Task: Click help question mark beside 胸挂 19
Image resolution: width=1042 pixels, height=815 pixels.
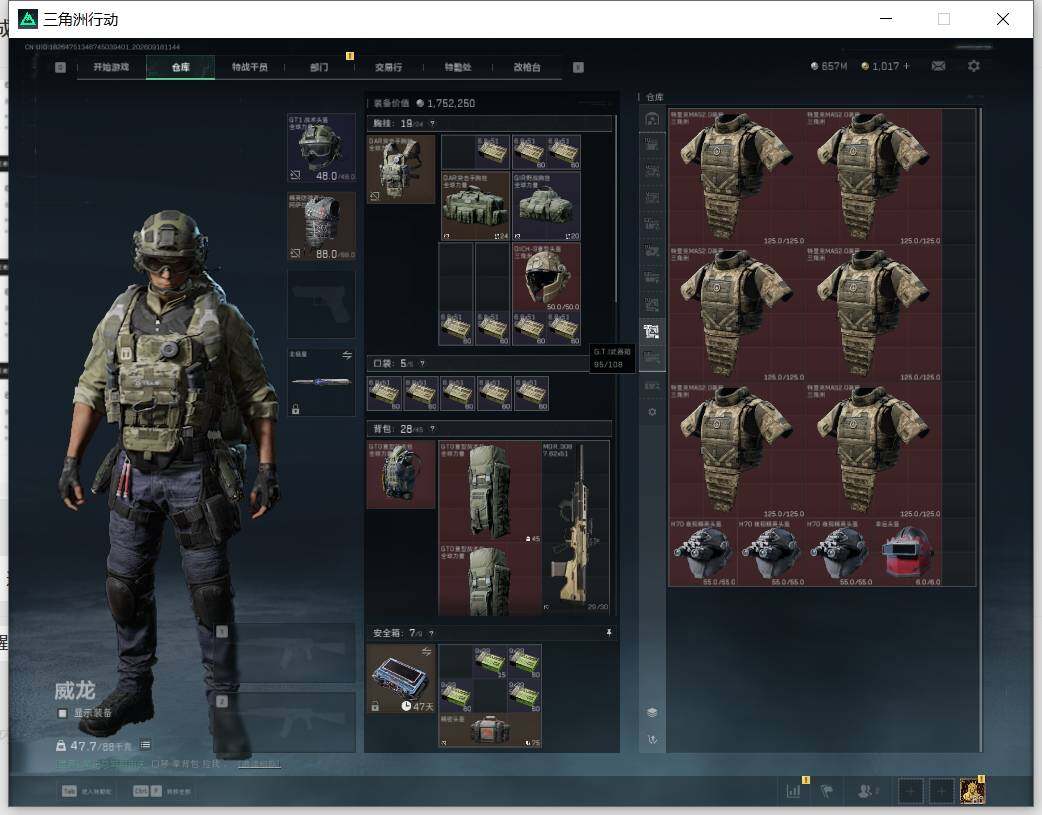Action: tap(432, 124)
